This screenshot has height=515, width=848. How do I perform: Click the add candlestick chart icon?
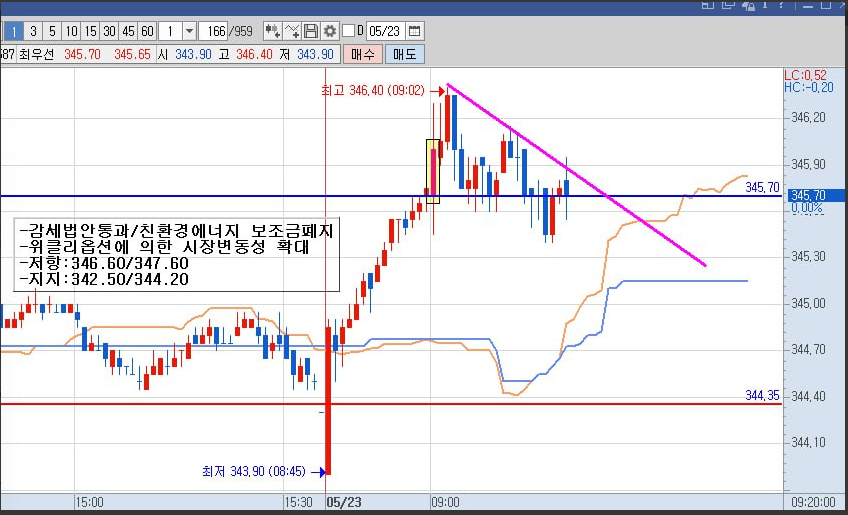click(x=273, y=31)
